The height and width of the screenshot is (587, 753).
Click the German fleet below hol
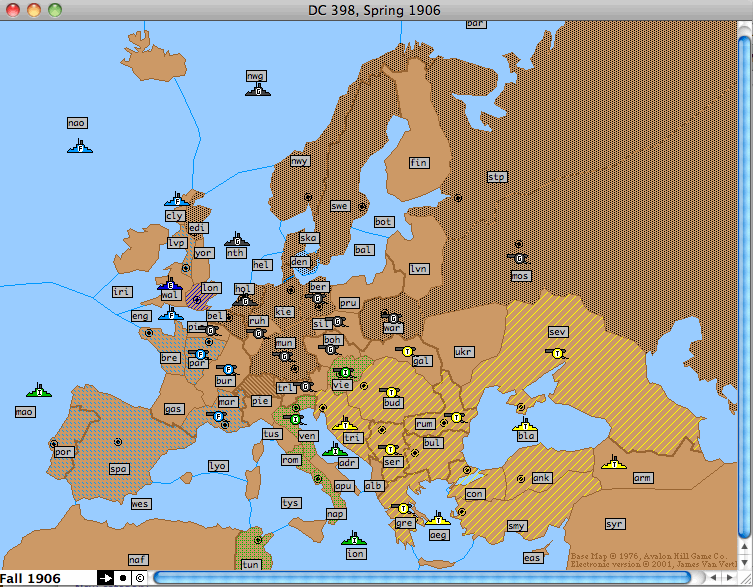coord(245,301)
